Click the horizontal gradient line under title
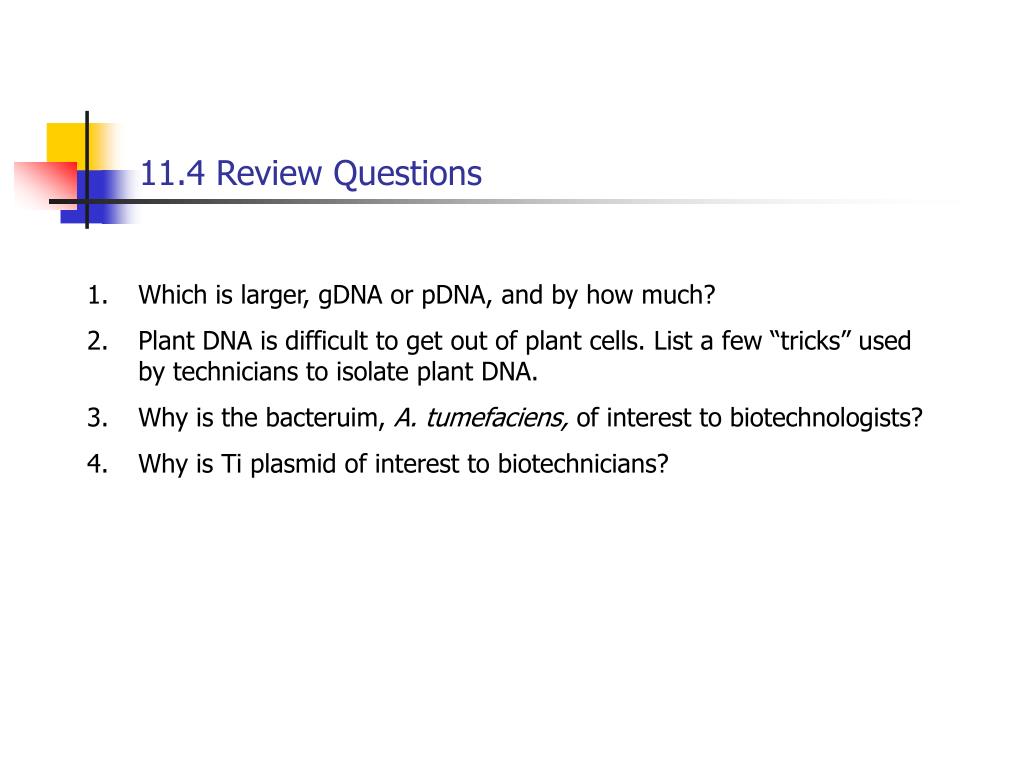The height and width of the screenshot is (768, 1024). [503, 201]
